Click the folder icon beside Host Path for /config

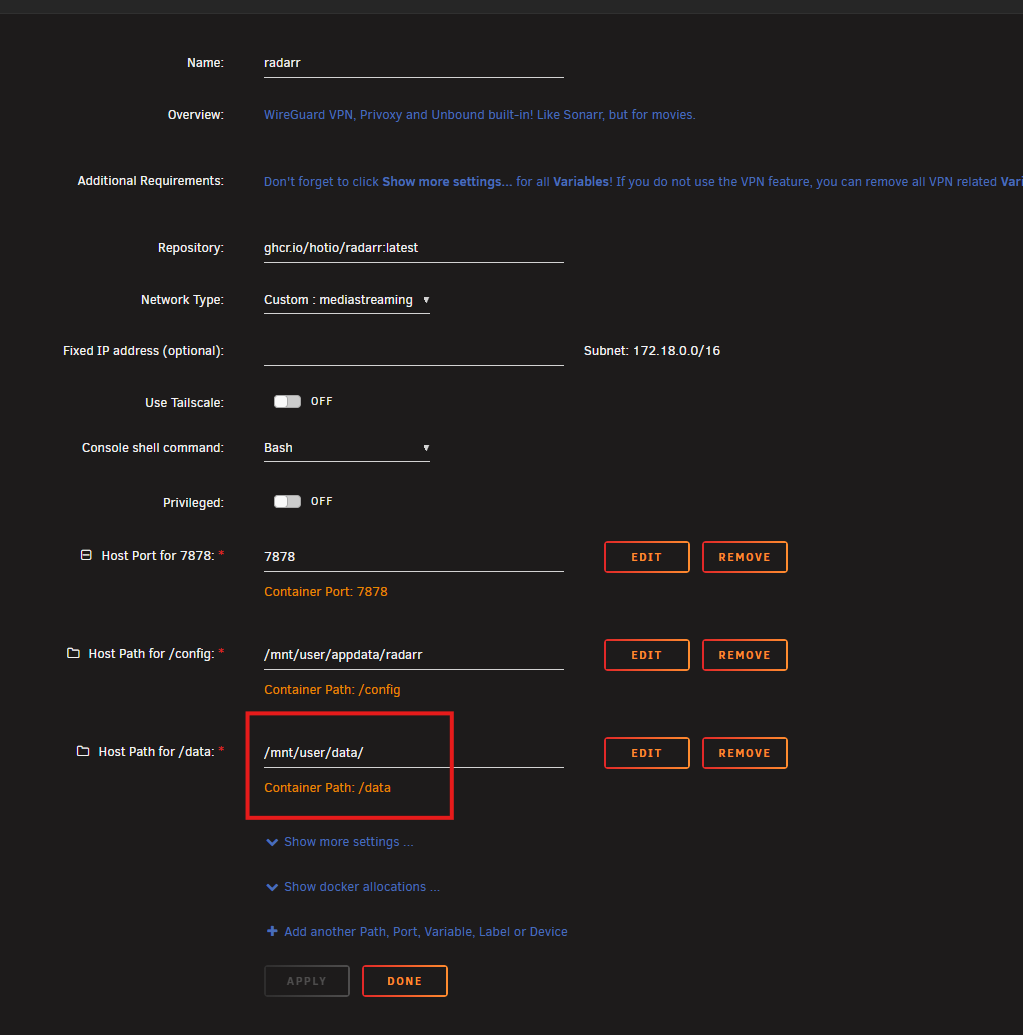tap(73, 653)
